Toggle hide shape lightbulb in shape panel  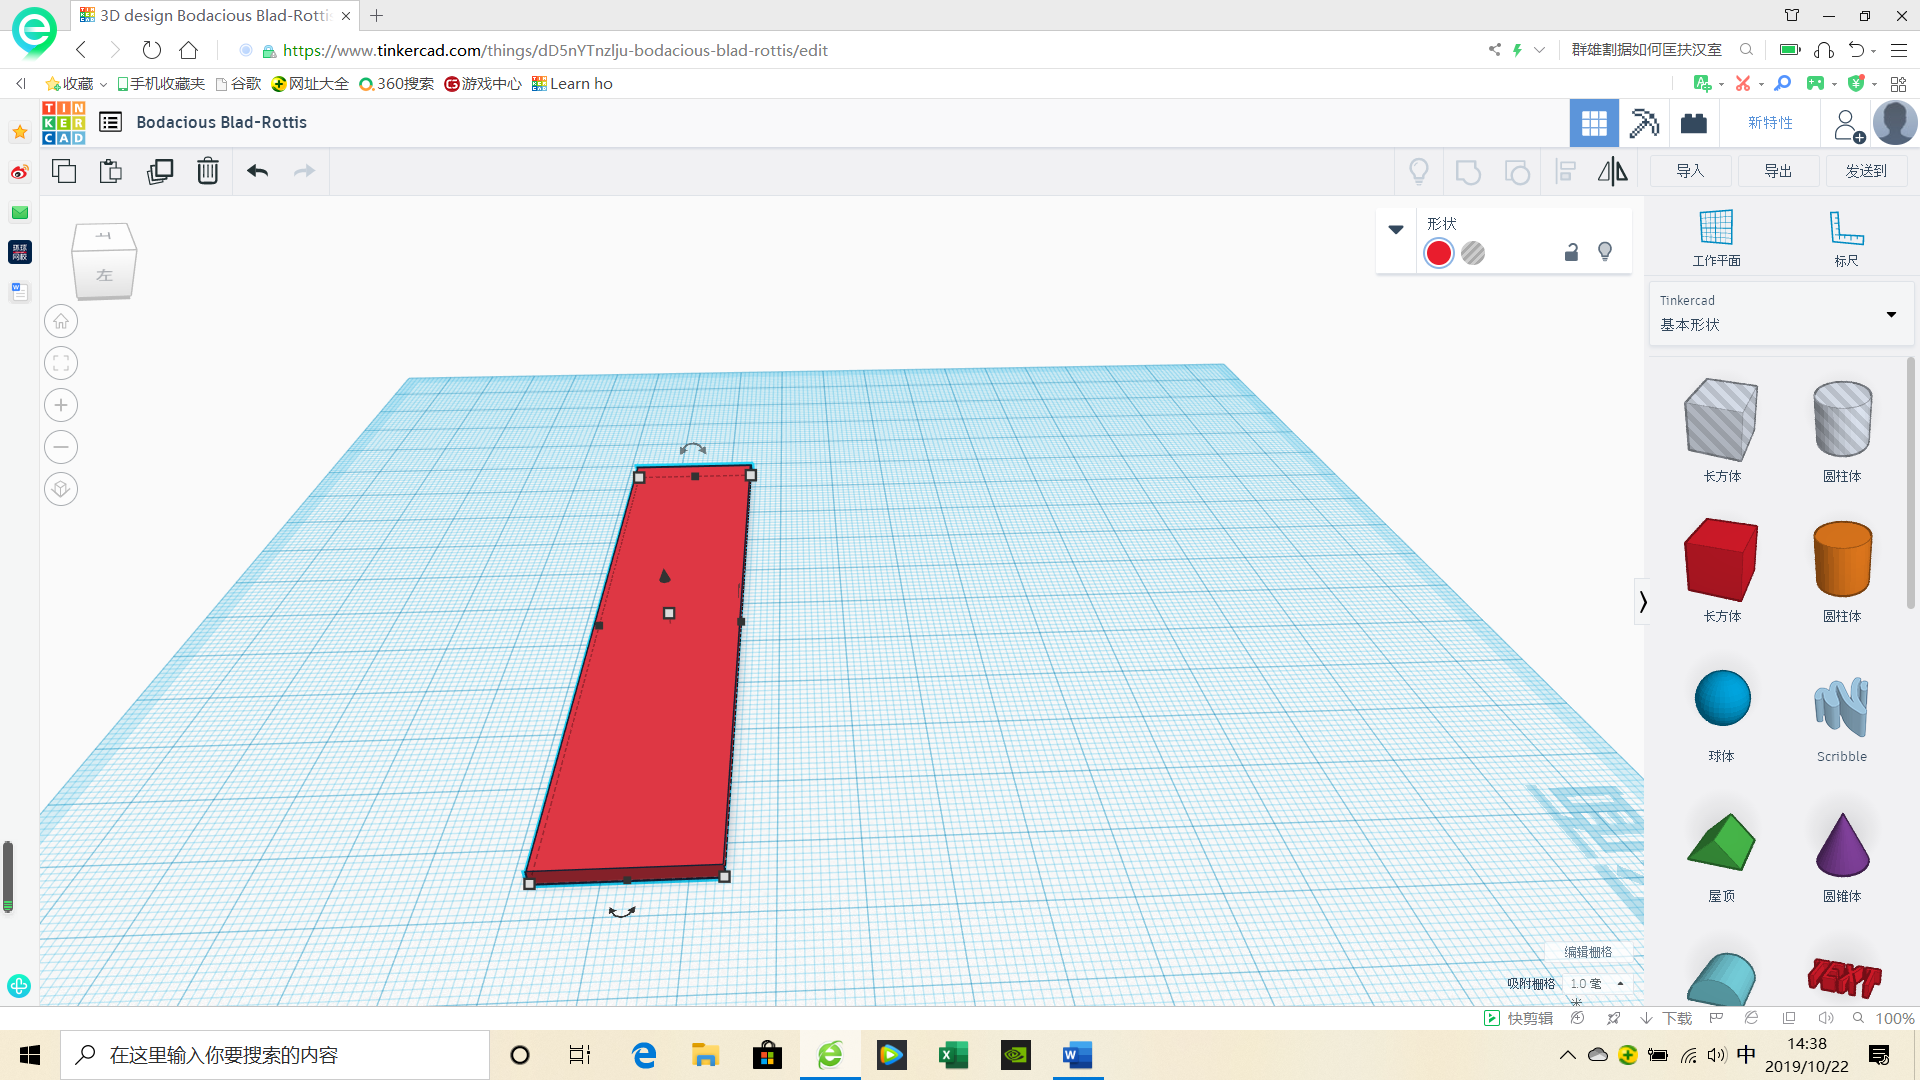[x=1605, y=252]
